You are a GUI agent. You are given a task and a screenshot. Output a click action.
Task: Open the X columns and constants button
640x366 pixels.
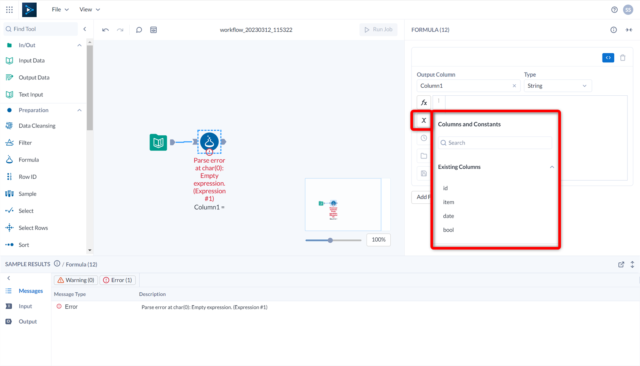pyautogui.click(x=424, y=120)
